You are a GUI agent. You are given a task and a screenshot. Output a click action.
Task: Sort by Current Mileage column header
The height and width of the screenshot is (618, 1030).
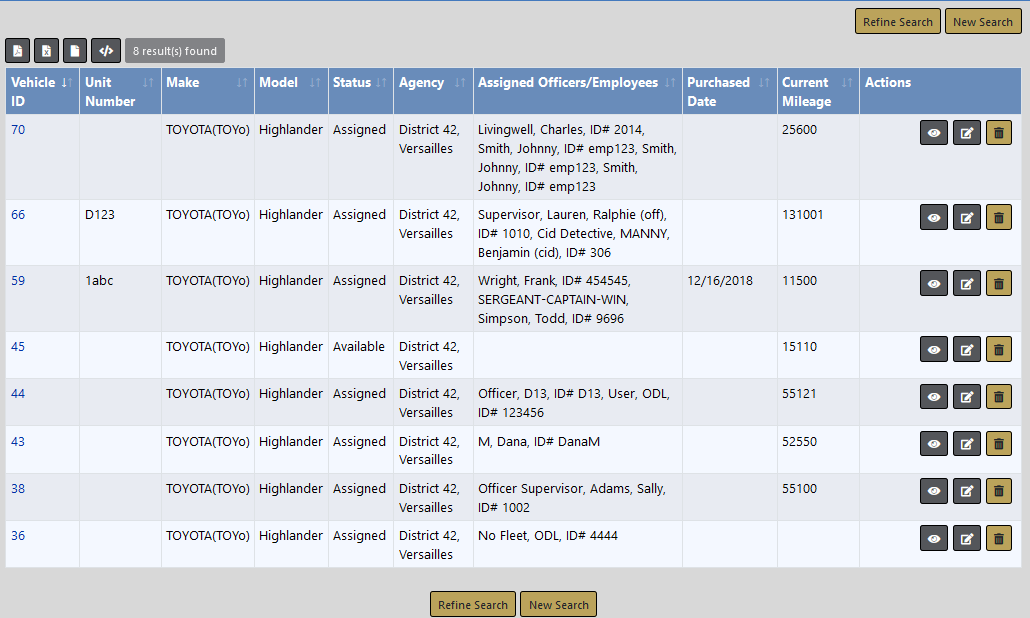click(x=817, y=91)
